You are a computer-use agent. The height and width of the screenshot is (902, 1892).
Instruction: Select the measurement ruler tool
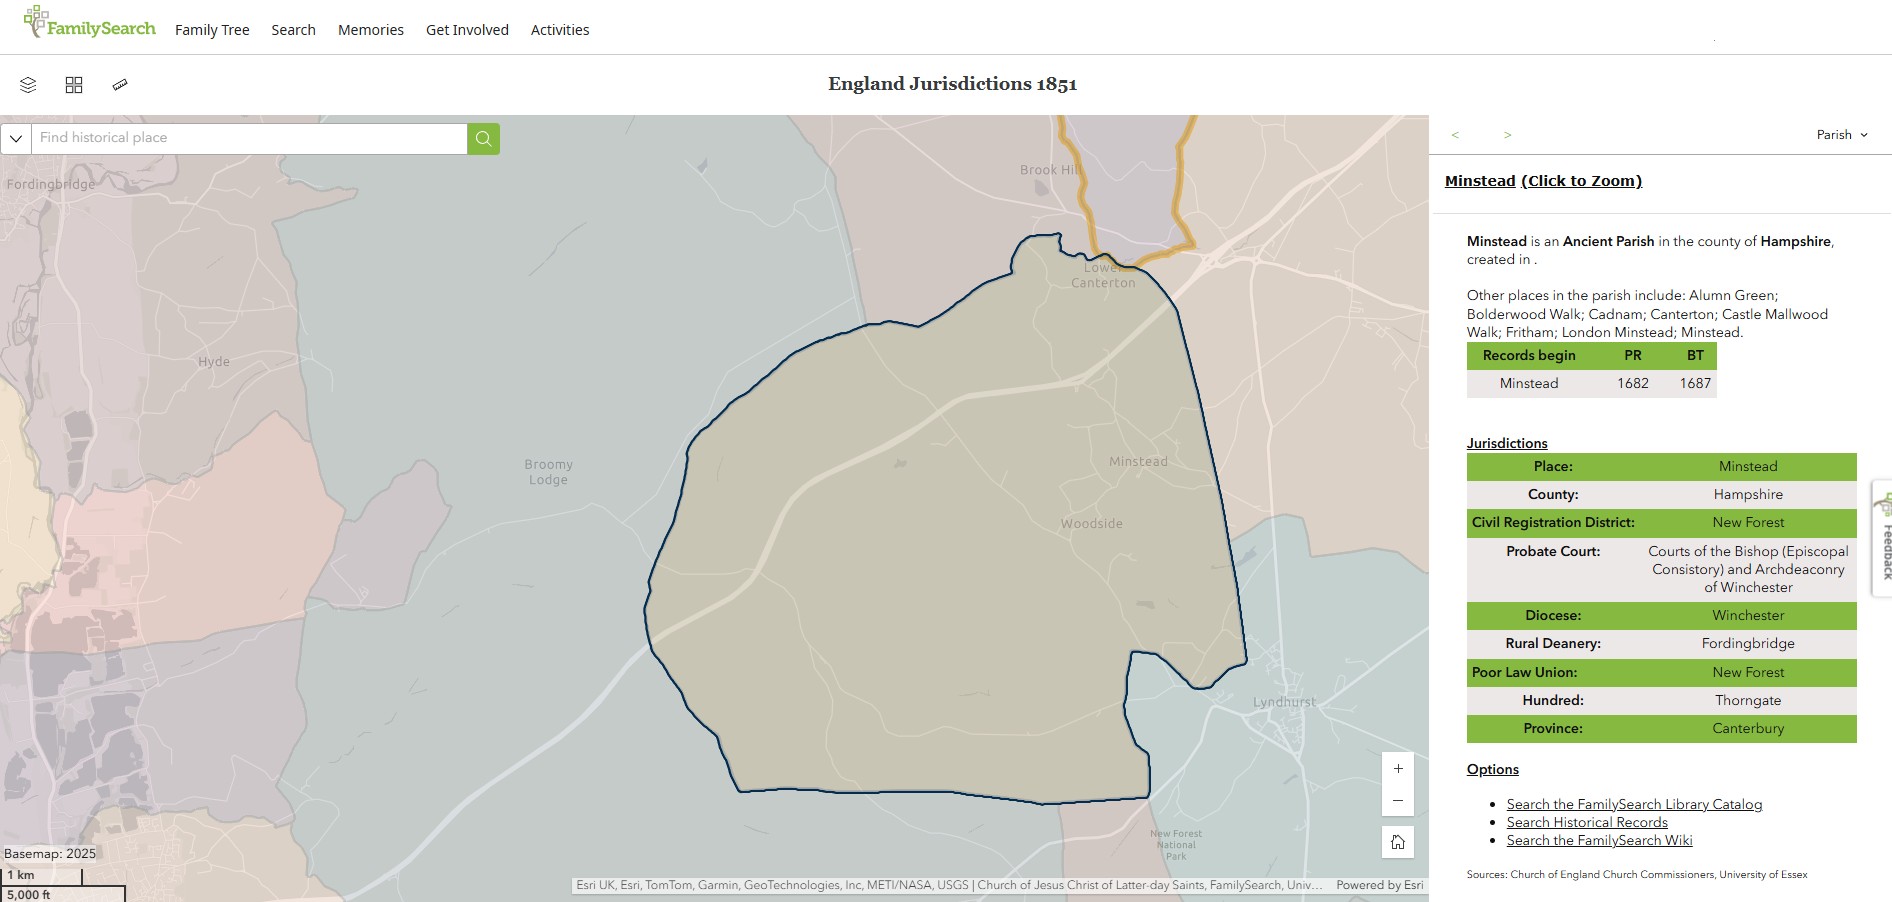(120, 85)
